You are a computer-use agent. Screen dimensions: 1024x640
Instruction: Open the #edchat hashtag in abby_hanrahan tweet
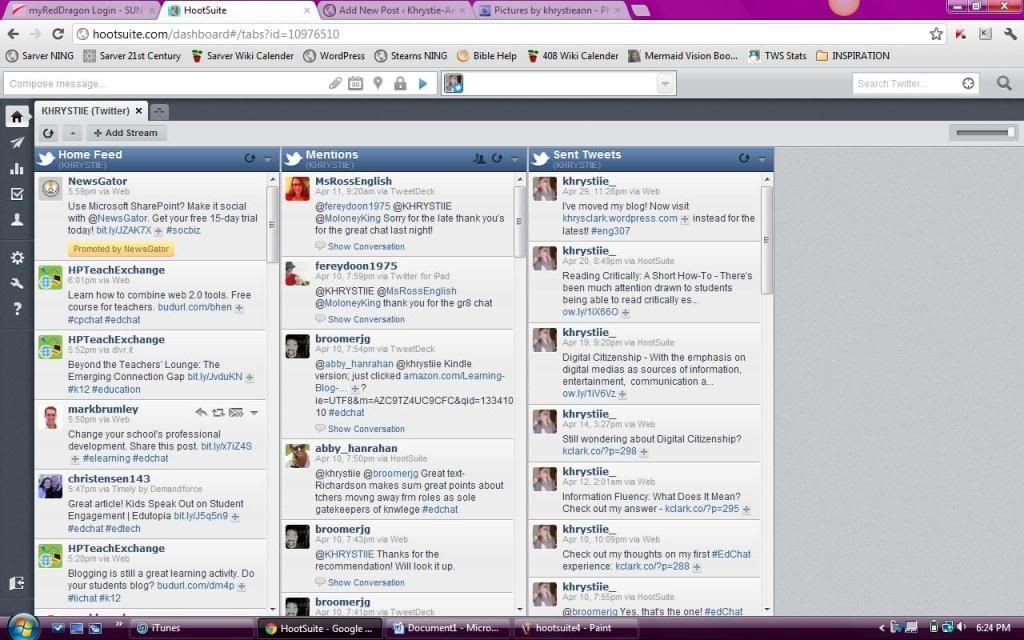[440, 509]
